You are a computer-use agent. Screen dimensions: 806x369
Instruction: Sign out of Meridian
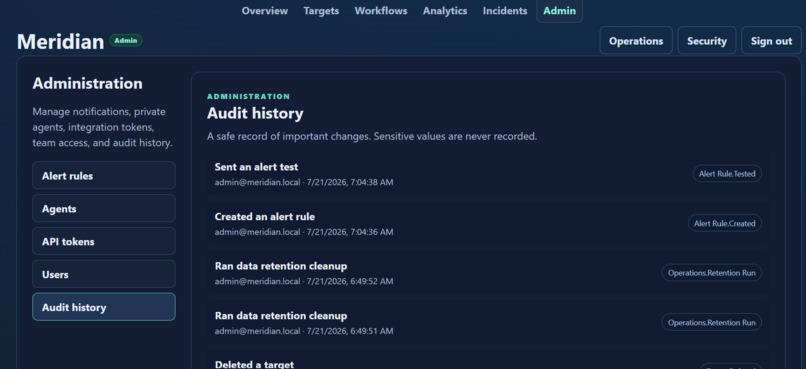(x=771, y=41)
